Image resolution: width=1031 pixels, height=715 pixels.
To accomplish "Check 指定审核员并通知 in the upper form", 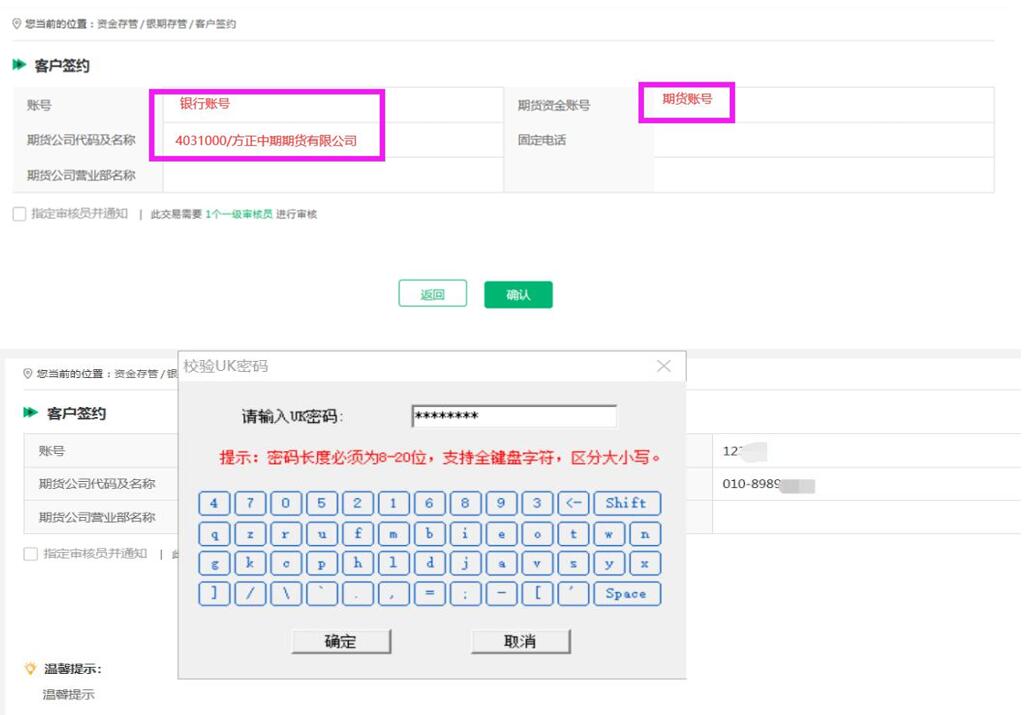I will tap(20, 214).
